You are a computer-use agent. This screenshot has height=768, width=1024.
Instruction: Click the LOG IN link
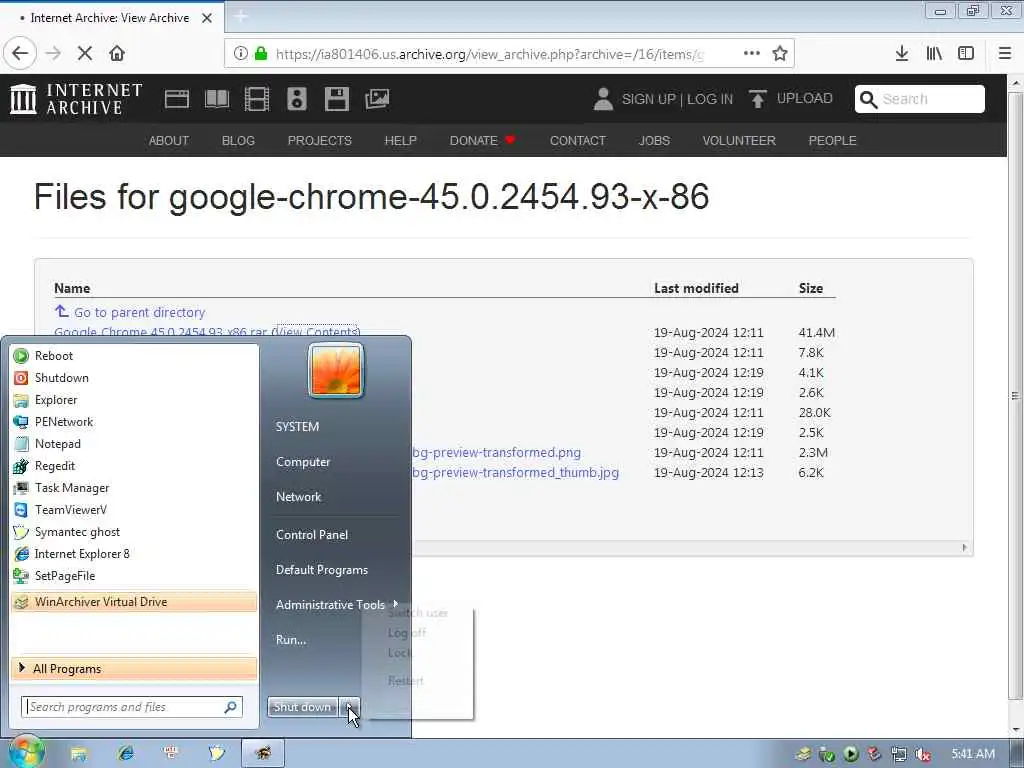coord(710,99)
